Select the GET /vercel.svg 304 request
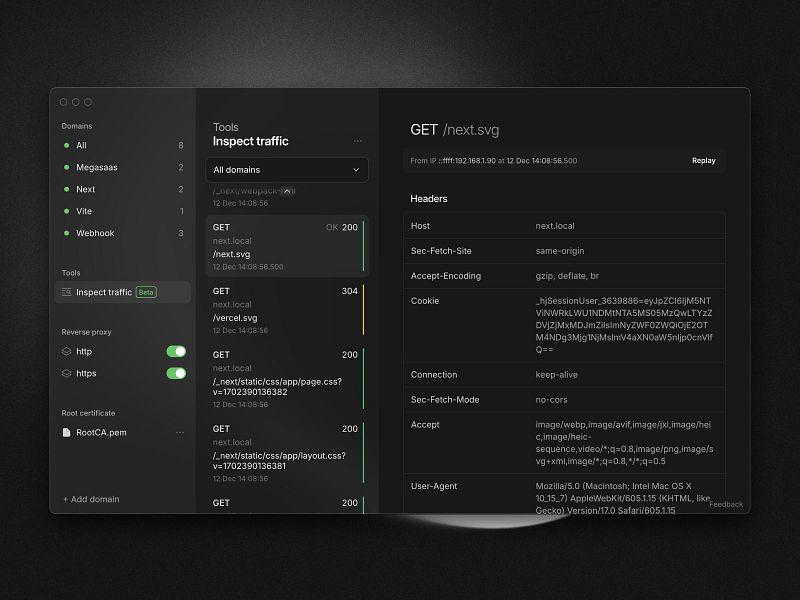The width and height of the screenshot is (800, 600). click(287, 310)
